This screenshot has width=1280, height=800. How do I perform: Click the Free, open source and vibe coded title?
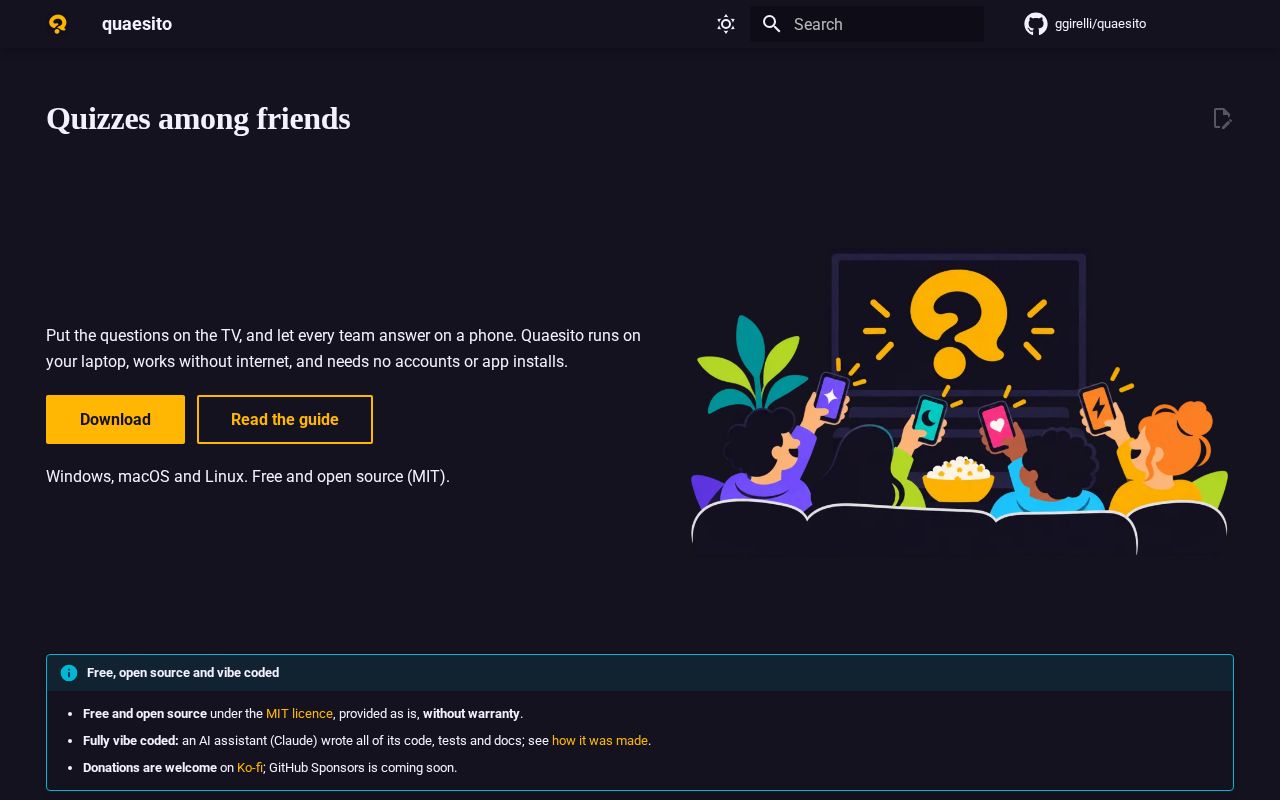click(x=183, y=673)
